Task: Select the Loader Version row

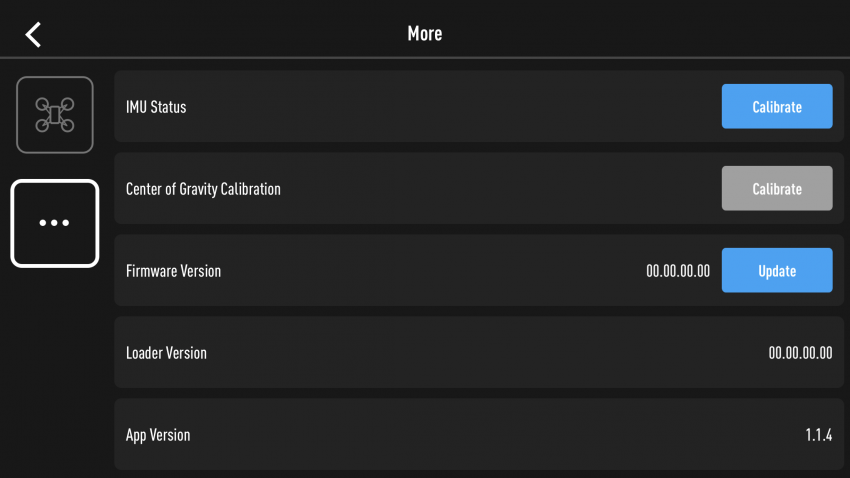Action: [x=479, y=352]
